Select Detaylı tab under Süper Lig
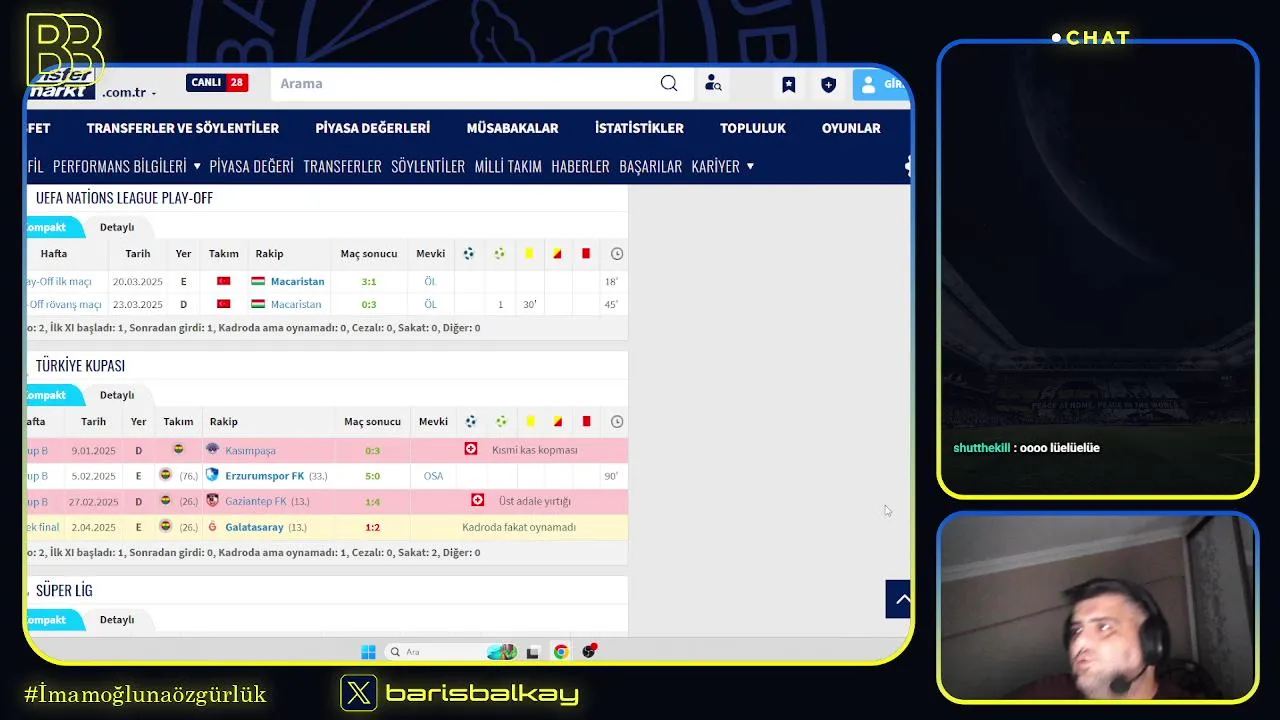Image resolution: width=1280 pixels, height=720 pixels. pyautogui.click(x=117, y=620)
